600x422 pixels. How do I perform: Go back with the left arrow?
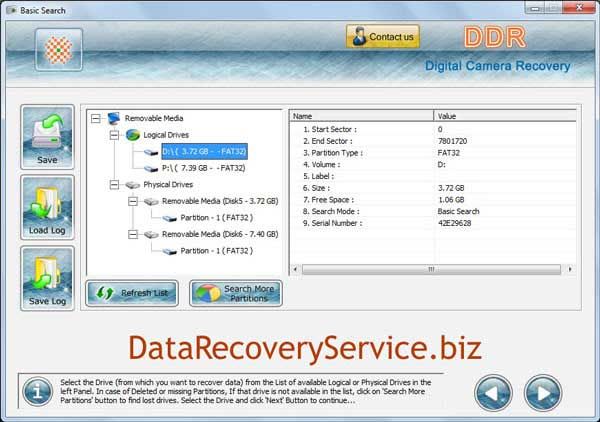[493, 393]
